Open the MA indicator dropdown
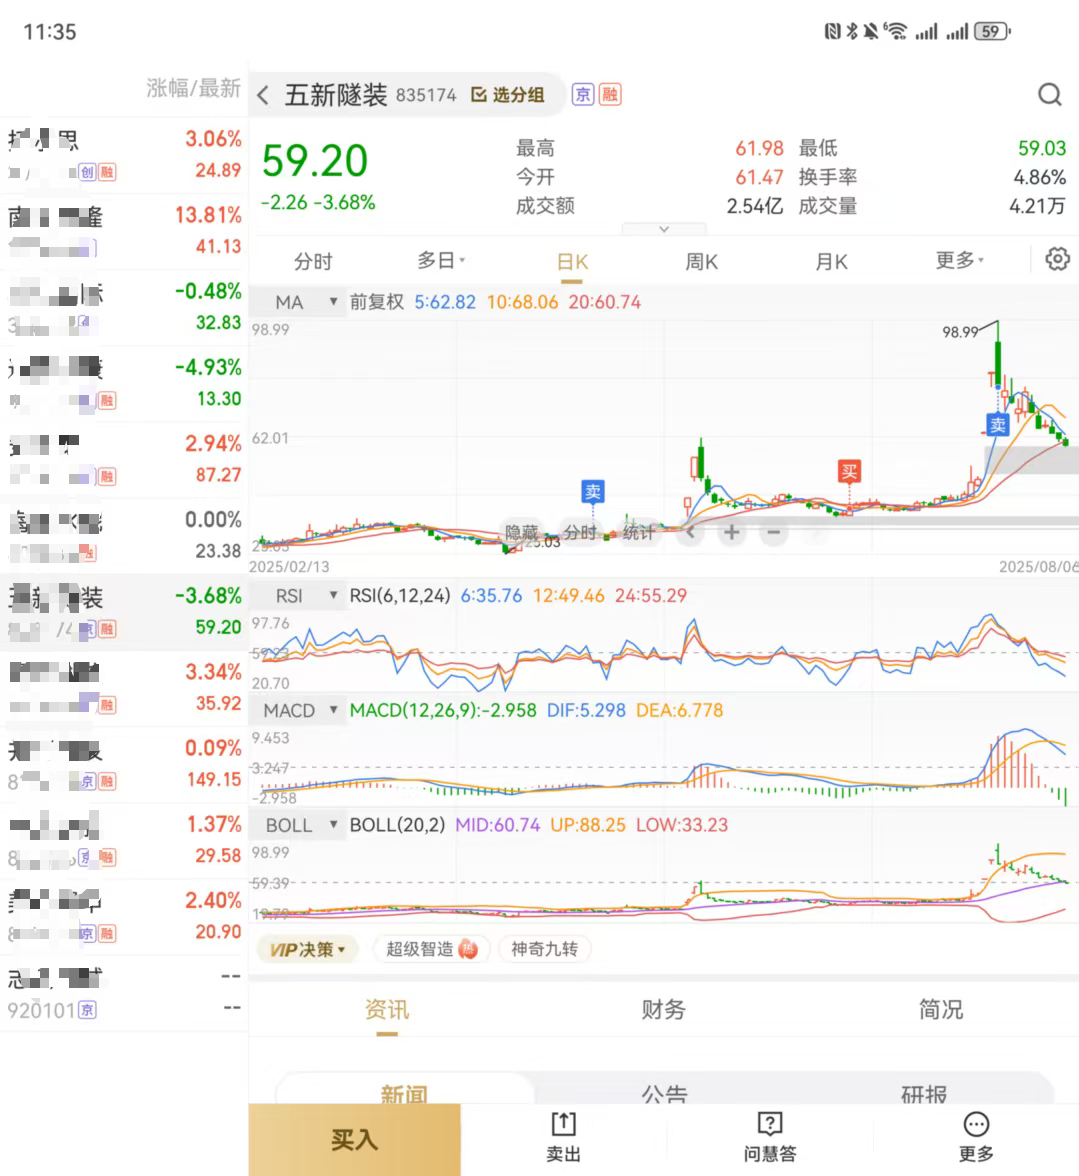 (298, 302)
